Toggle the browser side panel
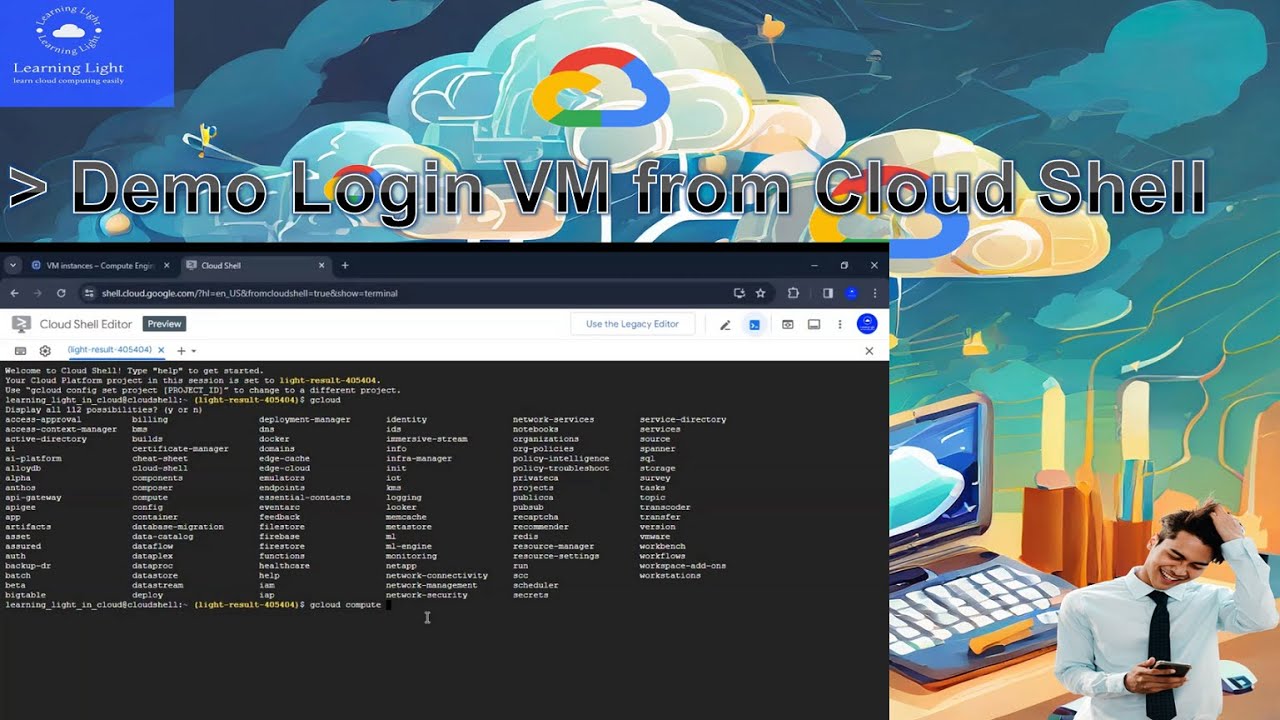1280x720 pixels. click(828, 293)
